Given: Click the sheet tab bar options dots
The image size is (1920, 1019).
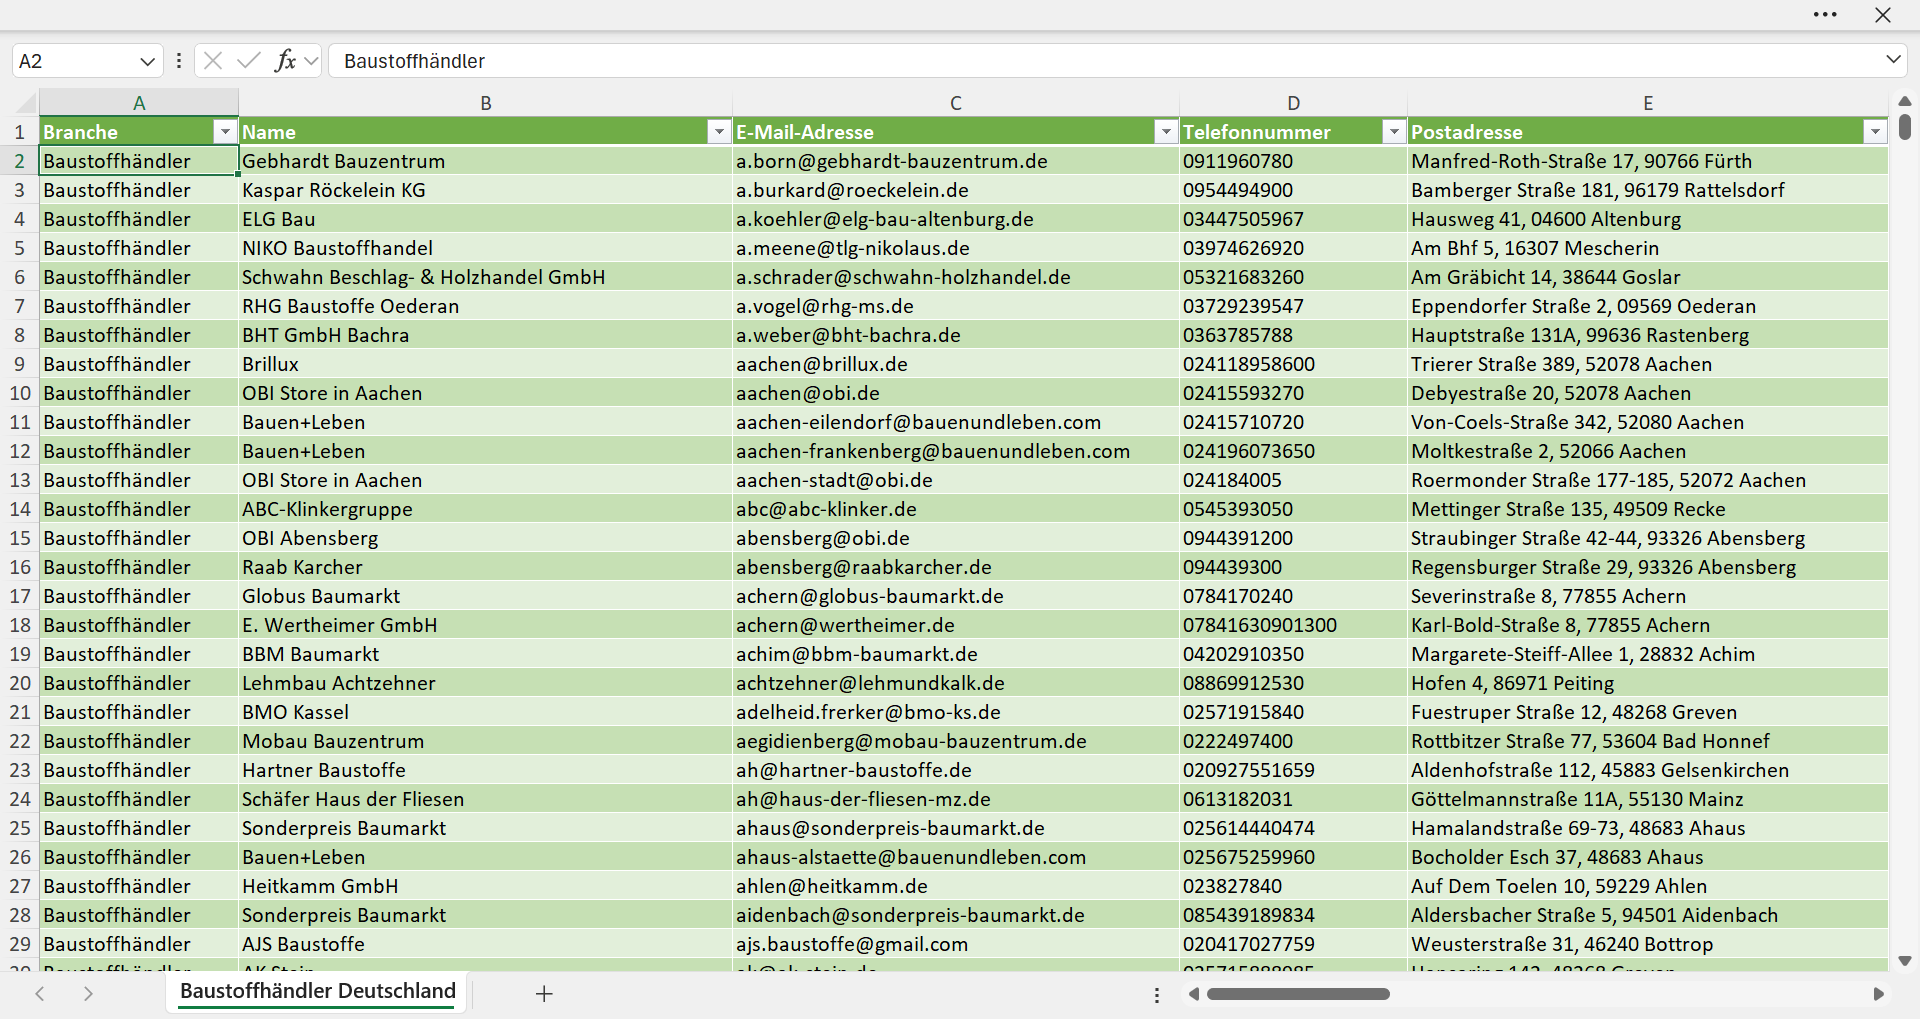Looking at the screenshot, I should 1157,995.
